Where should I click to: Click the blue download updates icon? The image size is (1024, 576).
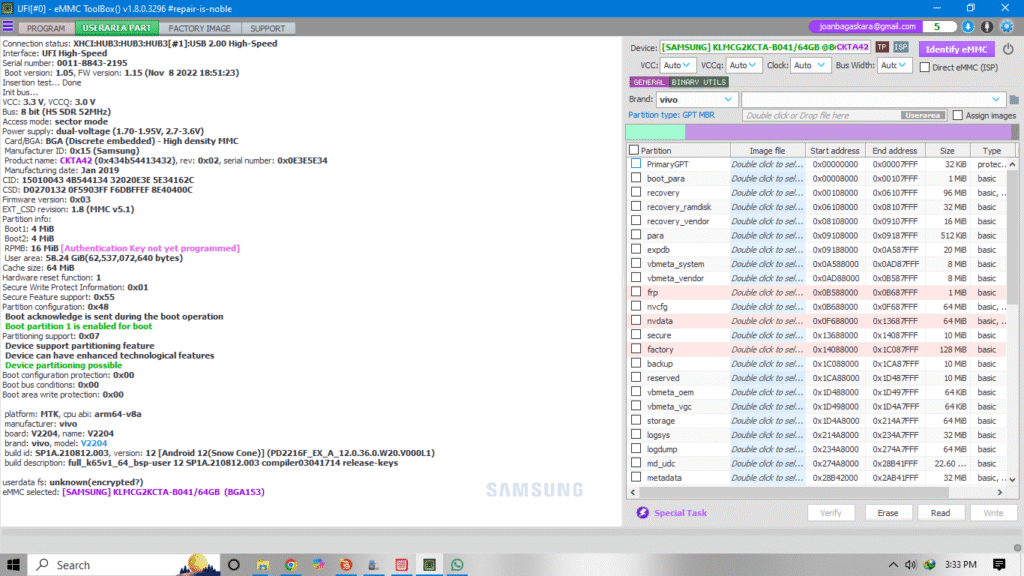coord(969,27)
